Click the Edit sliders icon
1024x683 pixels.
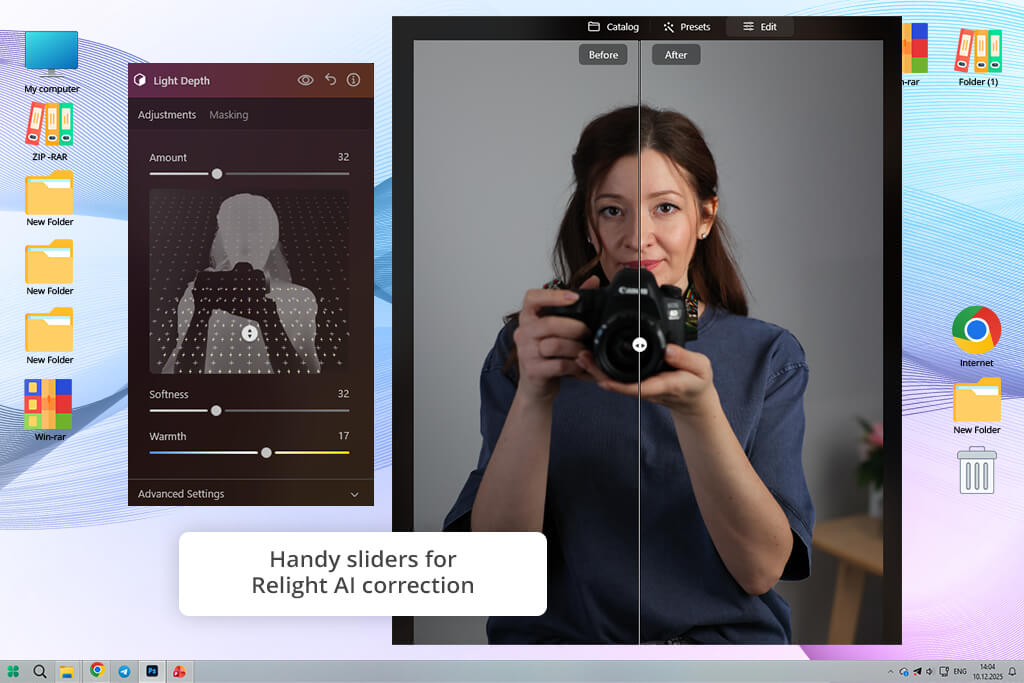pos(748,26)
